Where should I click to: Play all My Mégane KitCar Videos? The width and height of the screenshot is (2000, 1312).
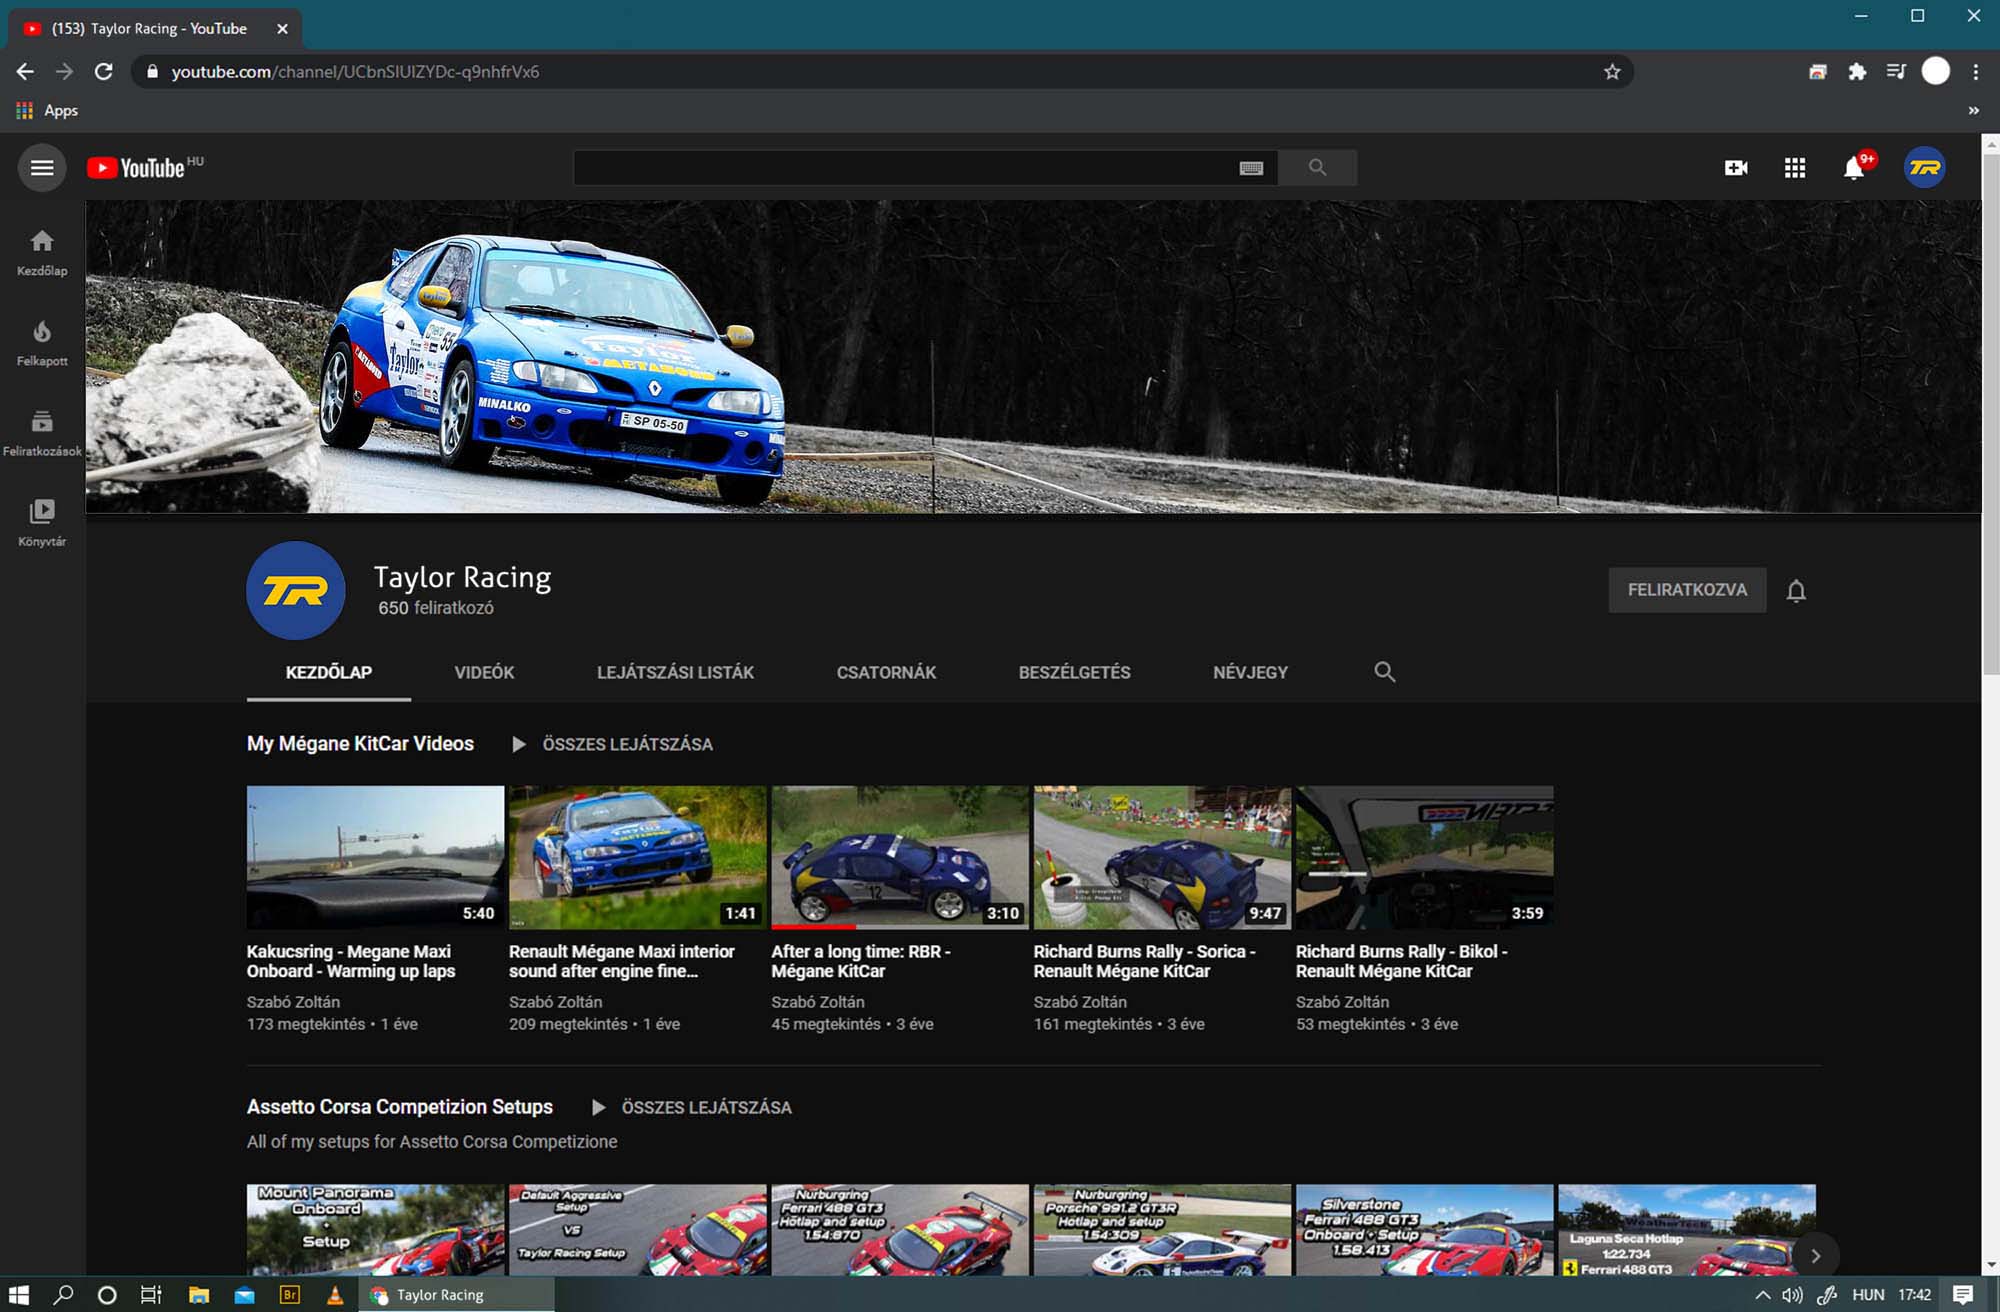point(613,744)
